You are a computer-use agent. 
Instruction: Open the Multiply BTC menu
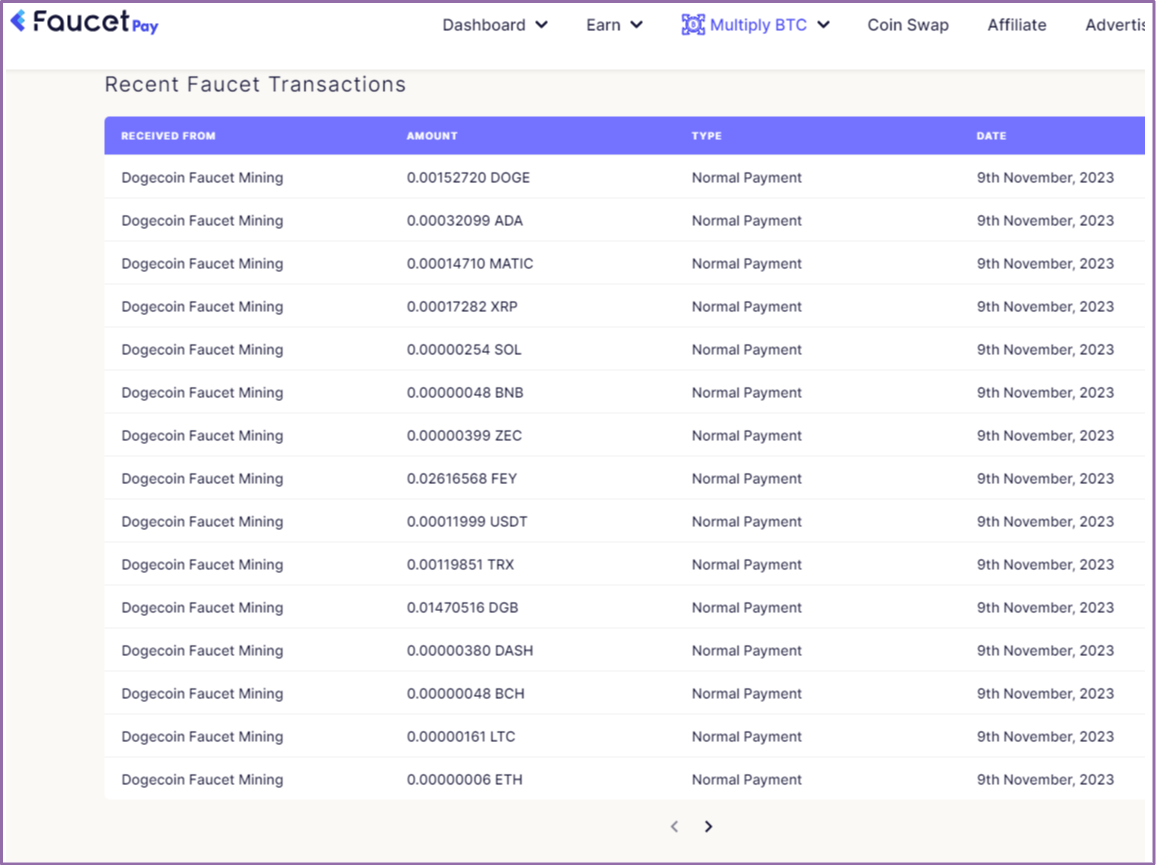[x=756, y=25]
